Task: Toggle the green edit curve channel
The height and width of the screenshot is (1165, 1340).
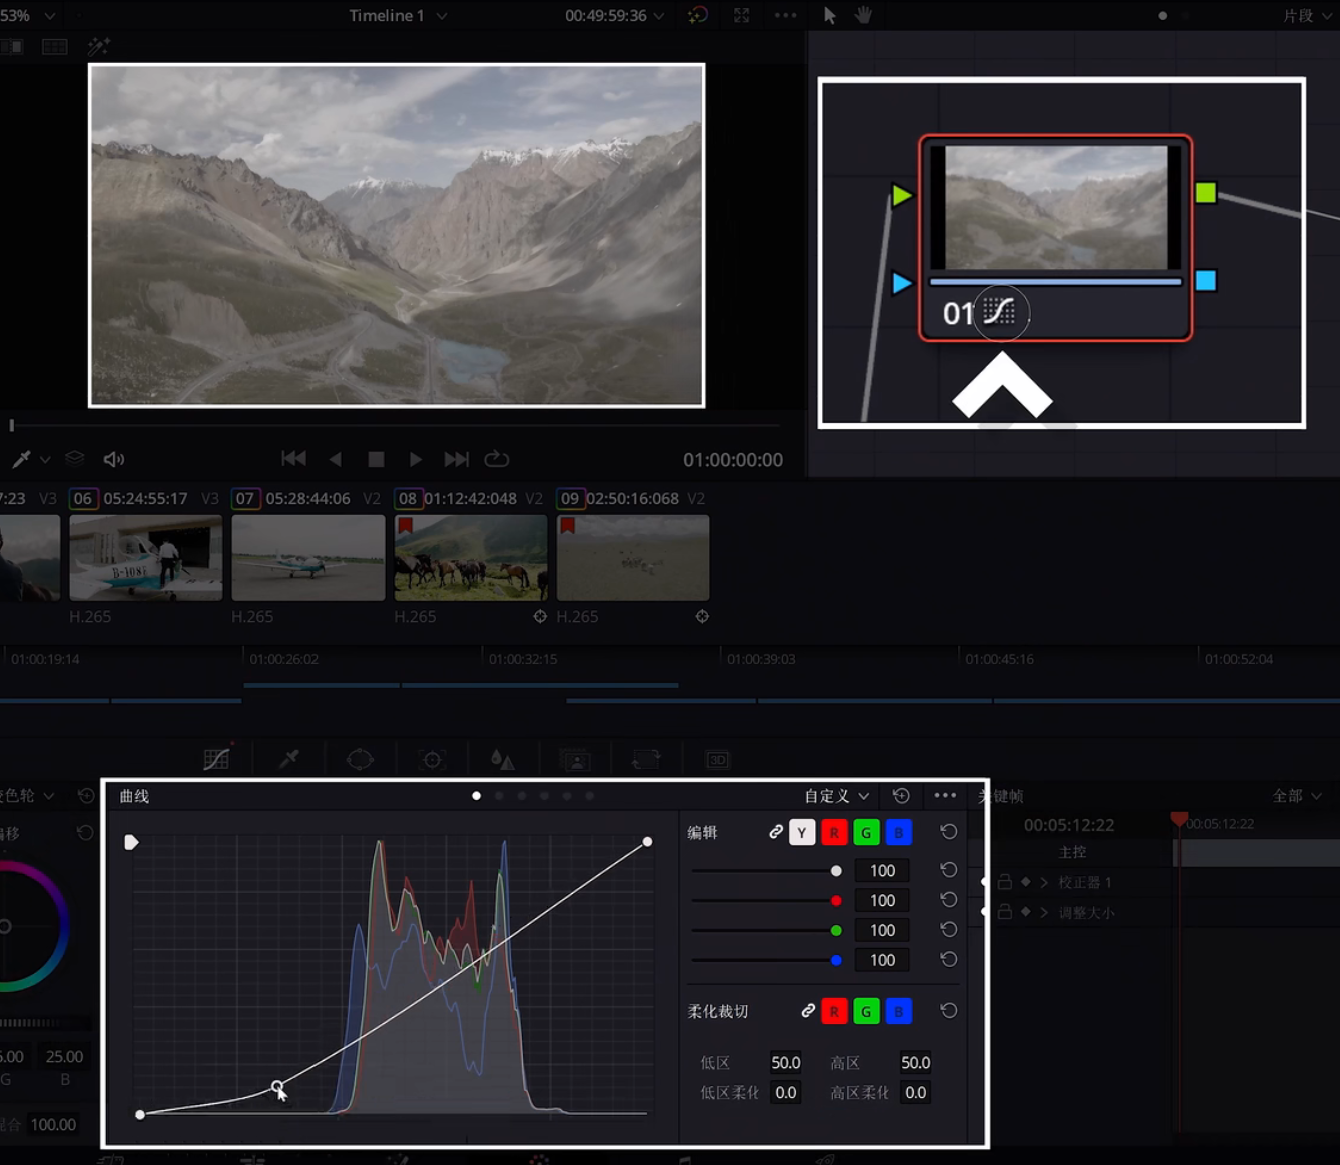Action: [866, 832]
